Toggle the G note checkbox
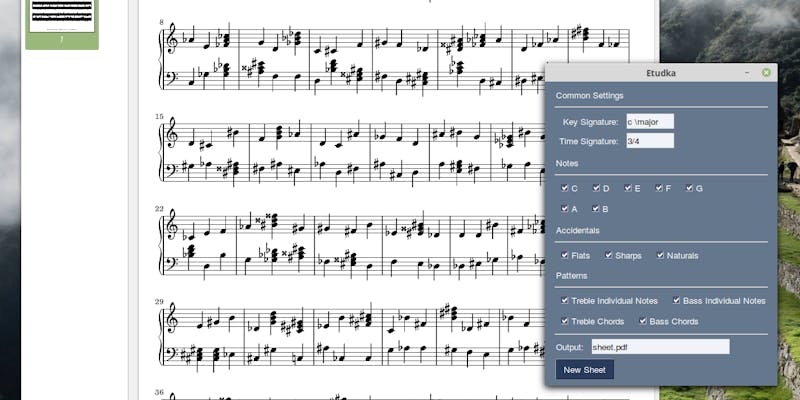 point(689,188)
